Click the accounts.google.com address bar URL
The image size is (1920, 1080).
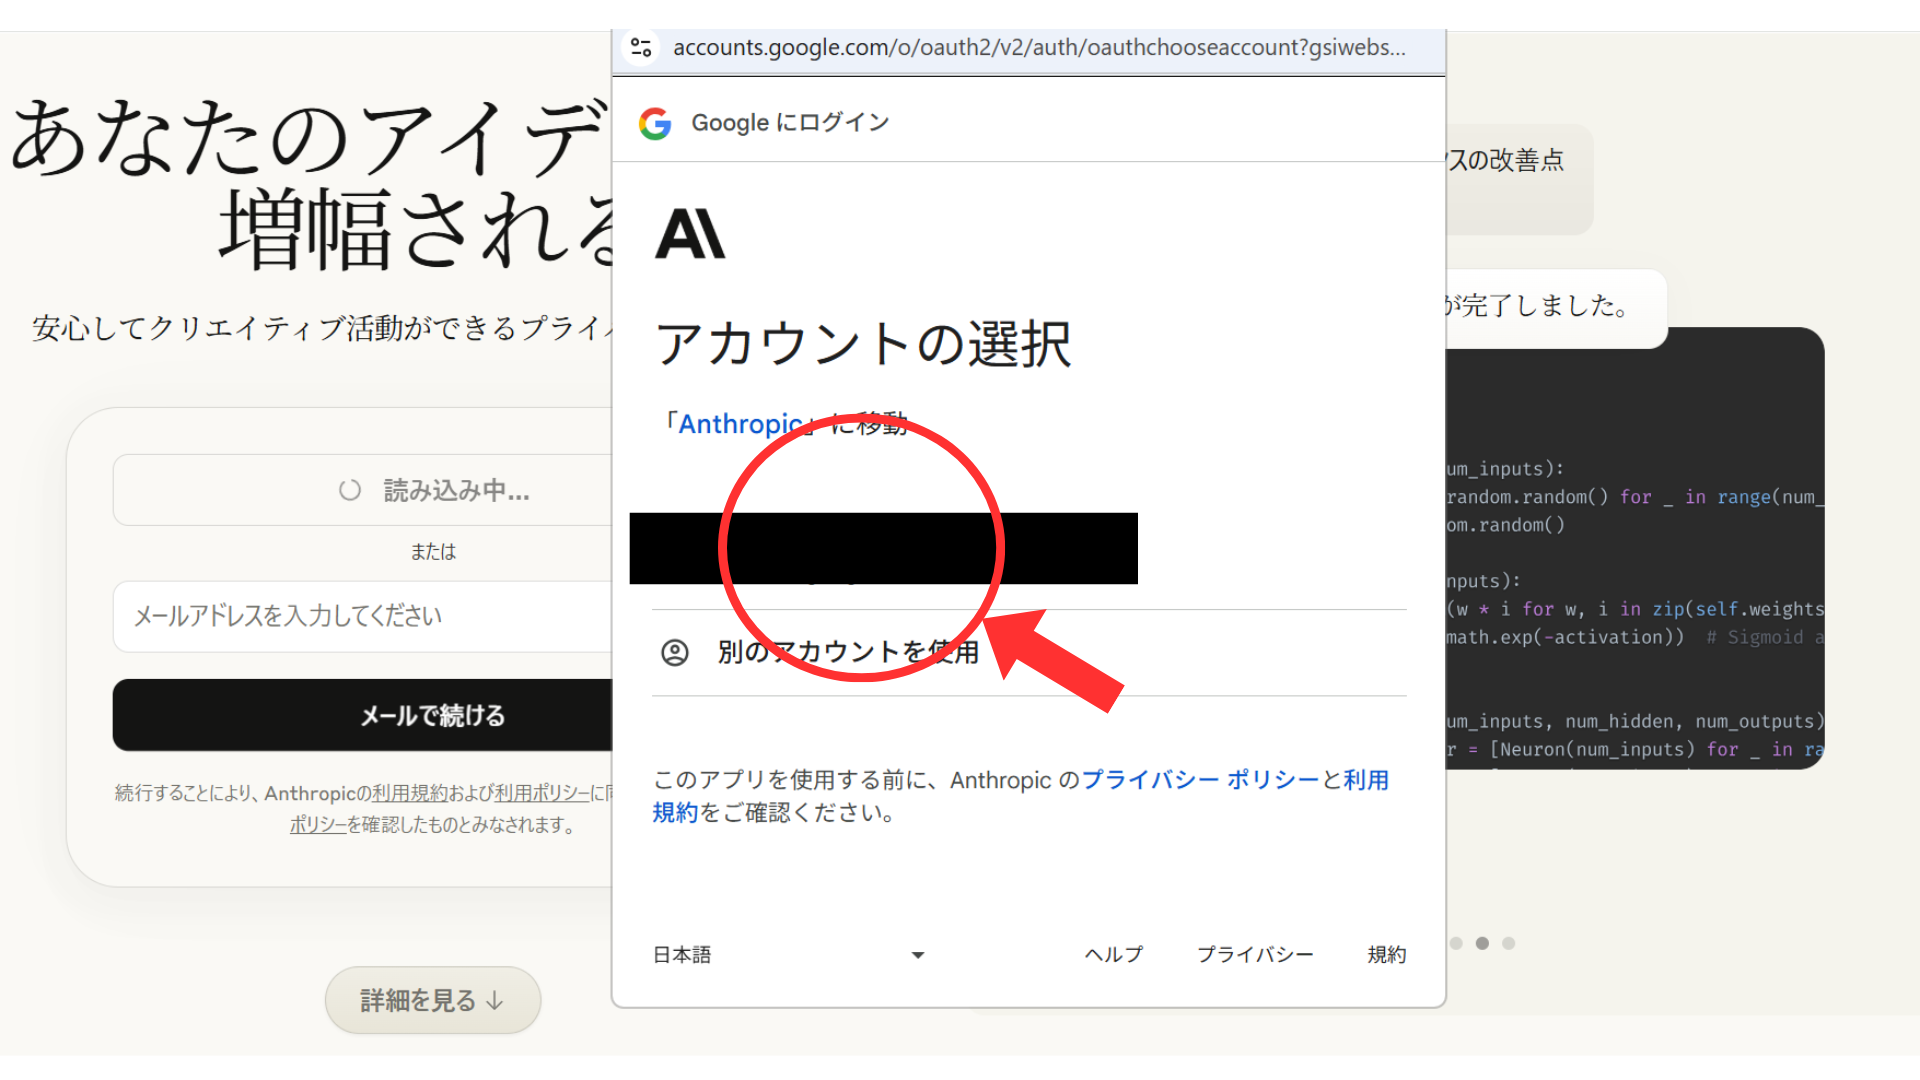coord(1039,47)
